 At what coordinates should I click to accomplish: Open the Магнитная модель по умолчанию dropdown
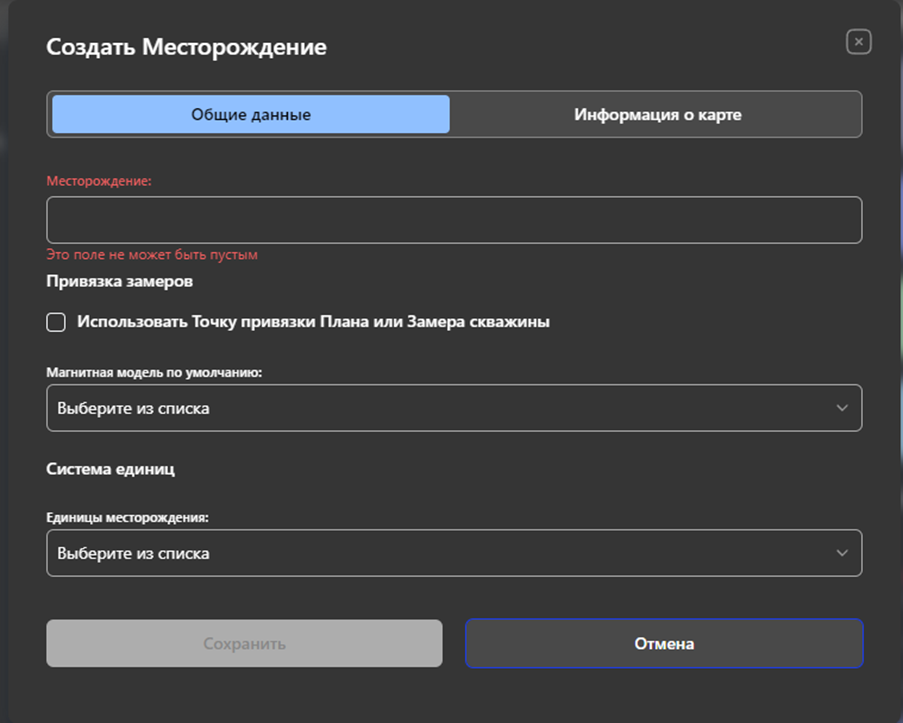coord(454,408)
